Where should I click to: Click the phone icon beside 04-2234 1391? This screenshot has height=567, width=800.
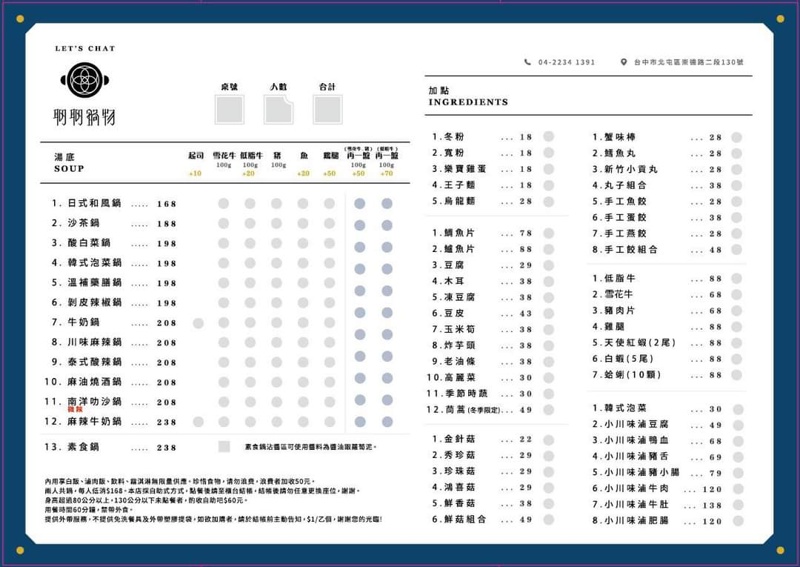[x=528, y=62]
